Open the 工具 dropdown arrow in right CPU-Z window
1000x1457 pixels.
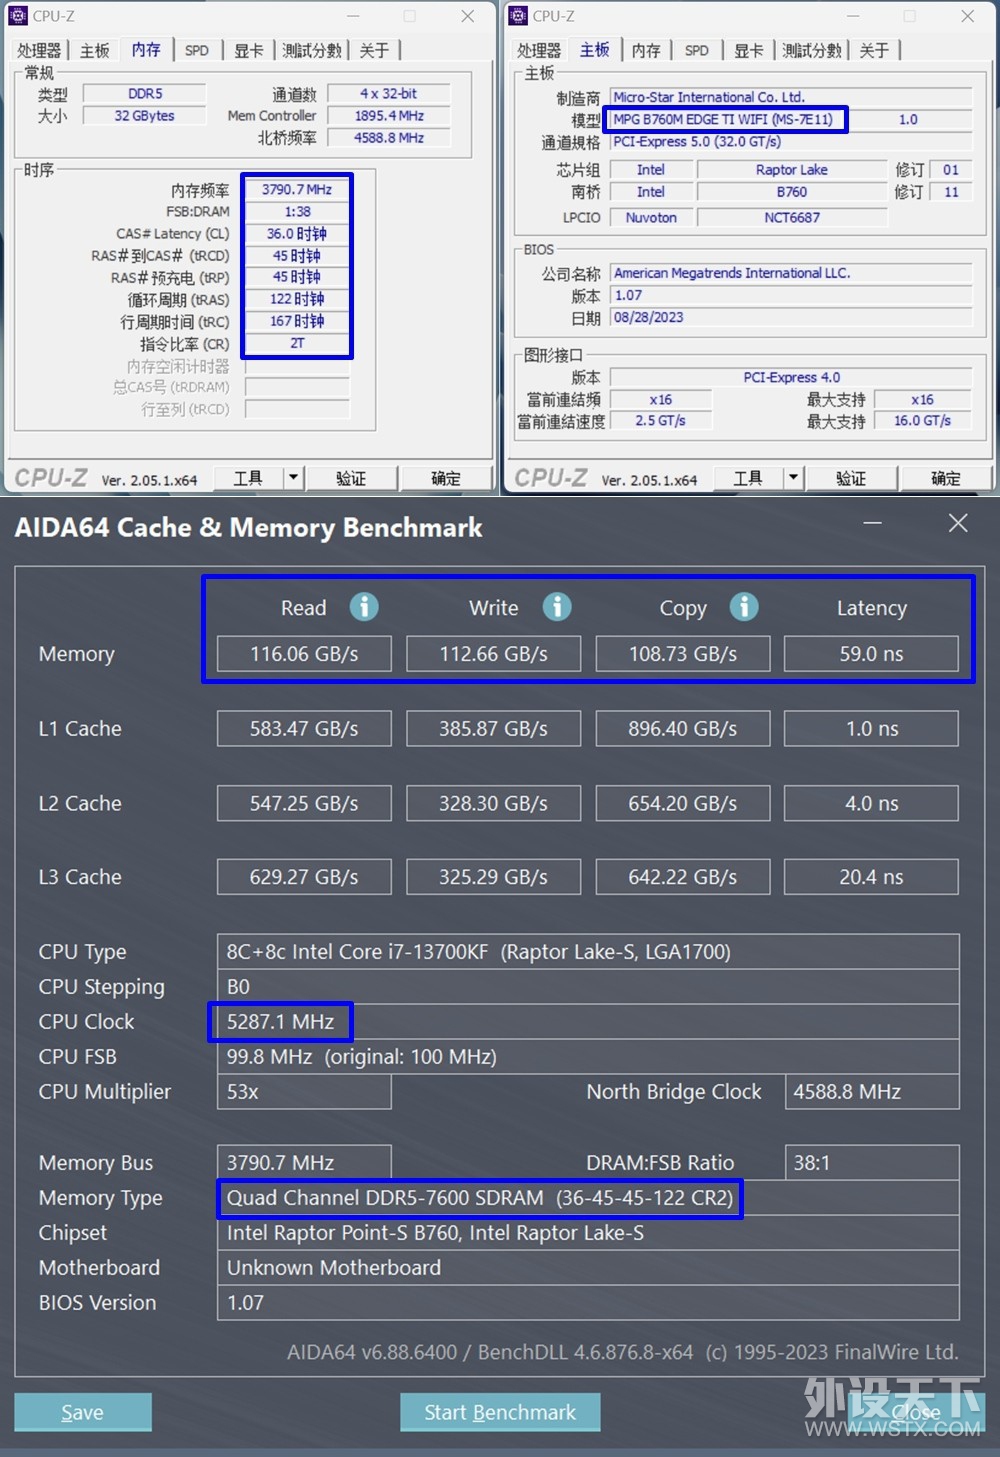coord(793,478)
